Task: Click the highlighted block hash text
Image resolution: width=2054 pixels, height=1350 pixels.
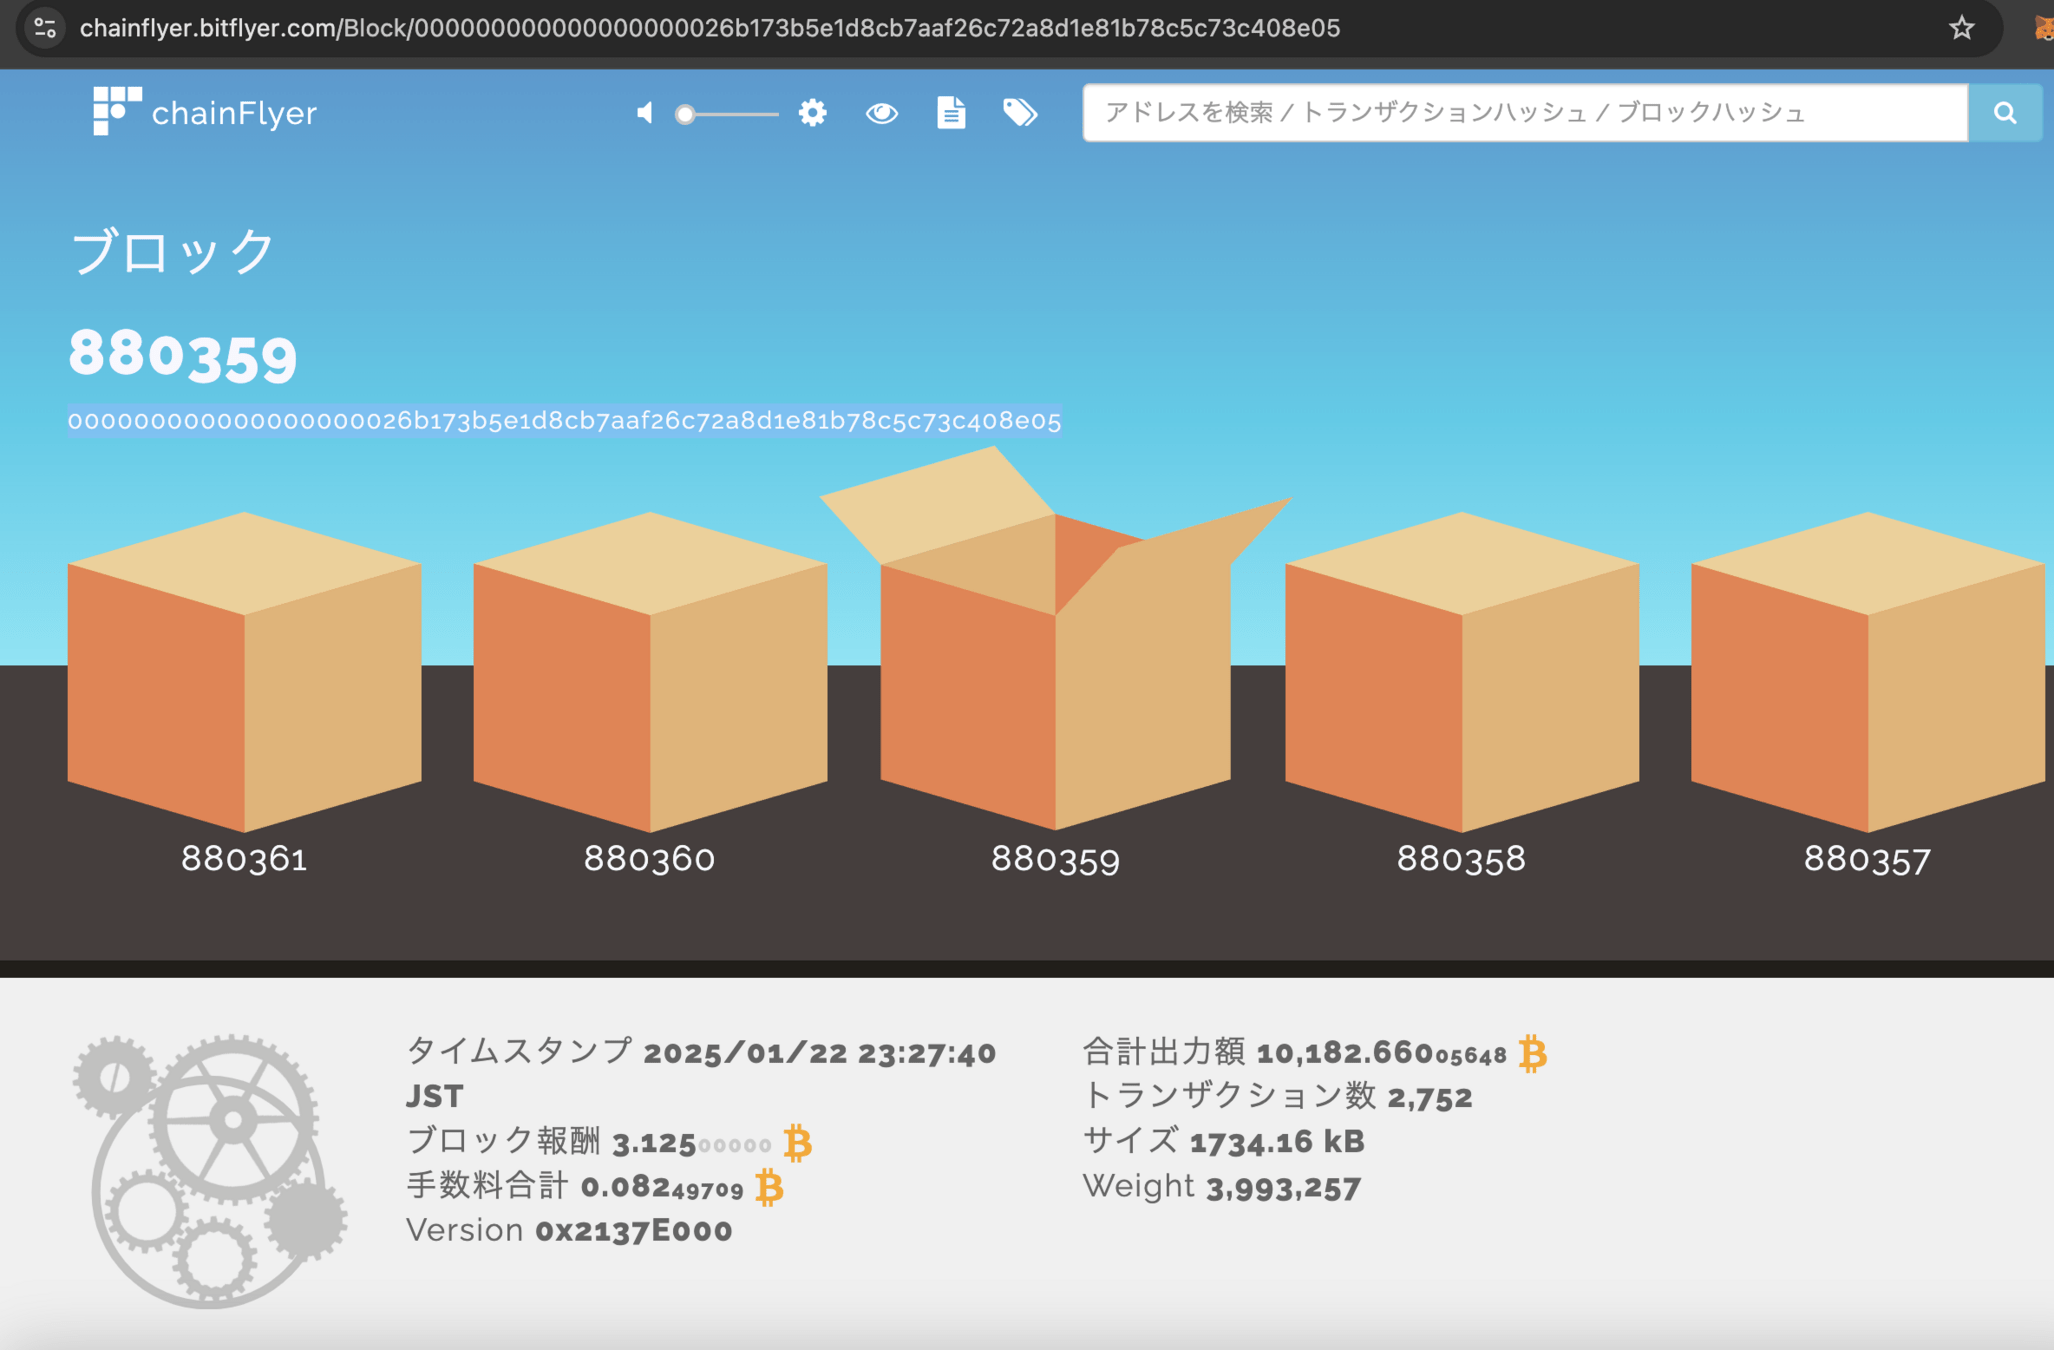Action: [564, 421]
